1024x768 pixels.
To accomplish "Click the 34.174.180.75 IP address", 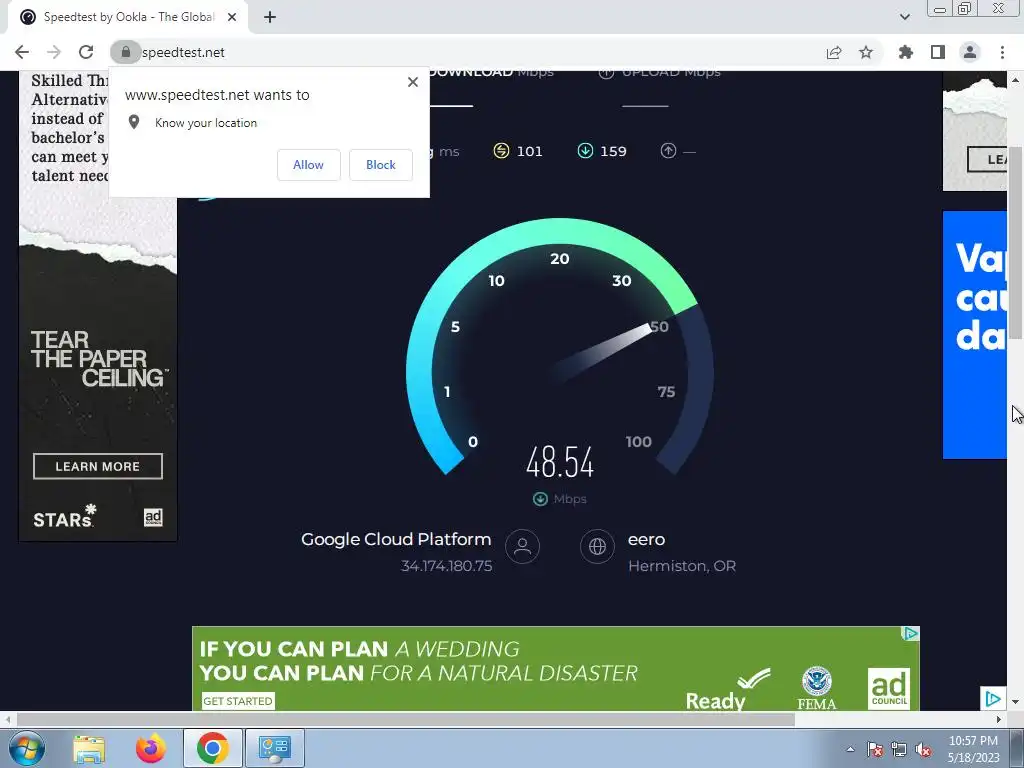I will tap(447, 566).
